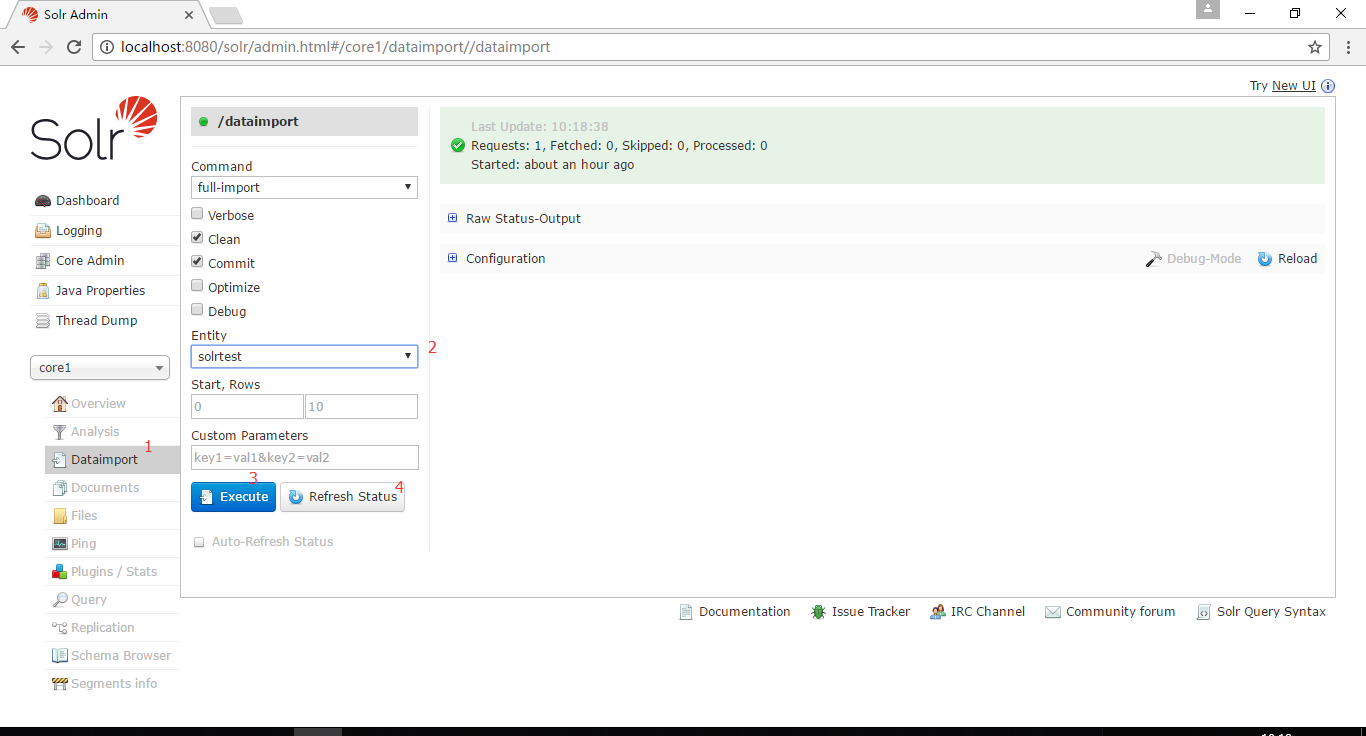Viewport: 1366px width, 736px height.
Task: Click the Dataimport icon in core menu
Action: coord(60,460)
